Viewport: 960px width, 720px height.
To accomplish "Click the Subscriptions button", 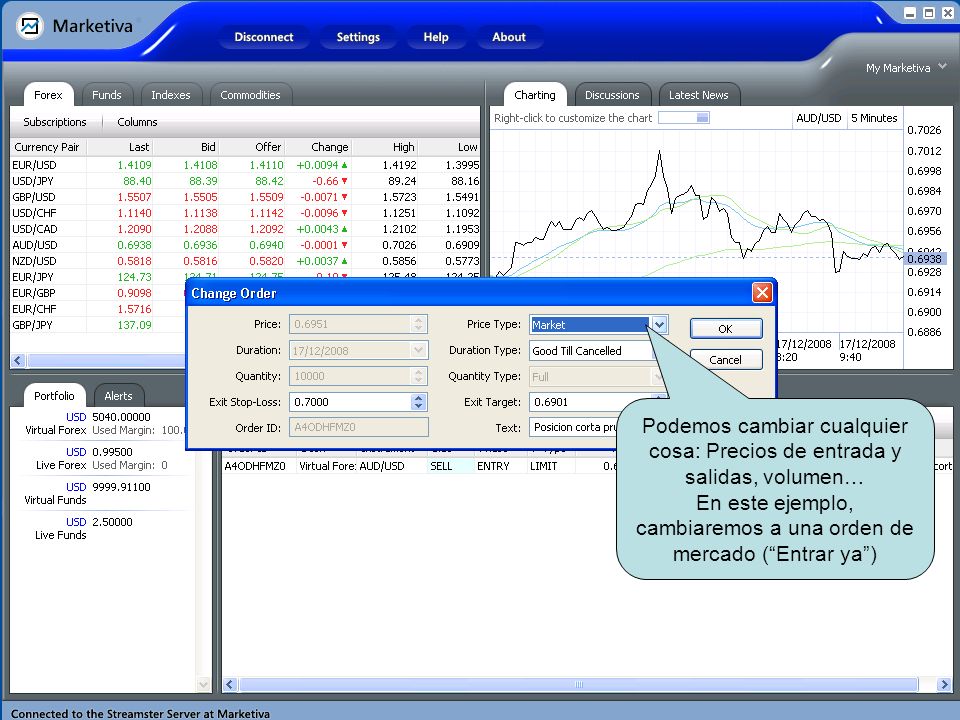I will pos(54,122).
